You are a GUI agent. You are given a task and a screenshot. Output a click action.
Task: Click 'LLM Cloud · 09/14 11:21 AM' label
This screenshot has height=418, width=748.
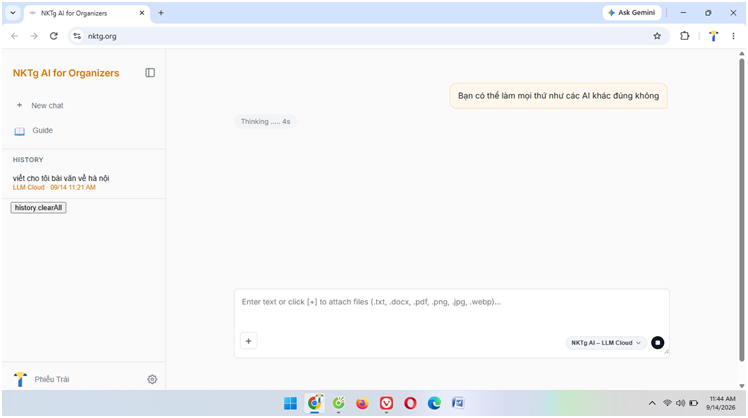54,188
